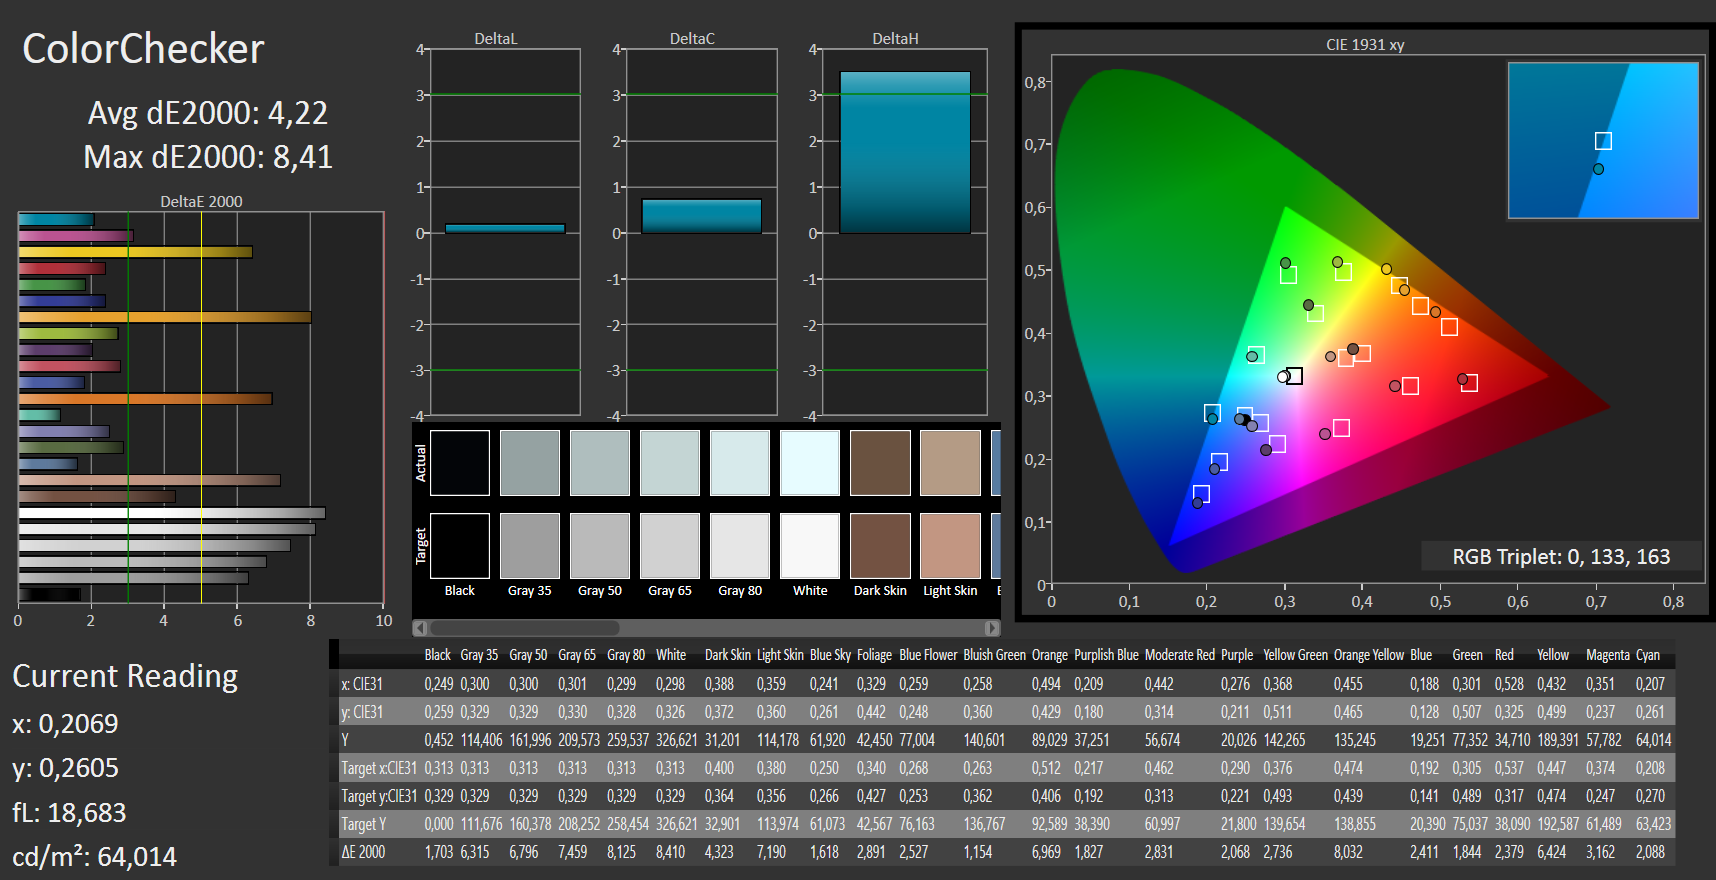Click the 'fL: 18,683' reading
This screenshot has width=1716, height=880.
pyautogui.click(x=69, y=813)
